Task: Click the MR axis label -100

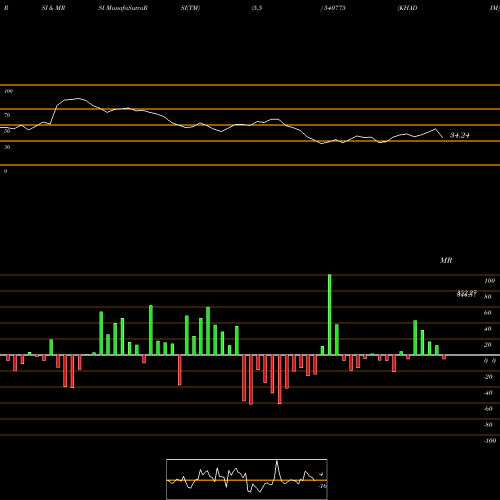Action: pos(490,441)
